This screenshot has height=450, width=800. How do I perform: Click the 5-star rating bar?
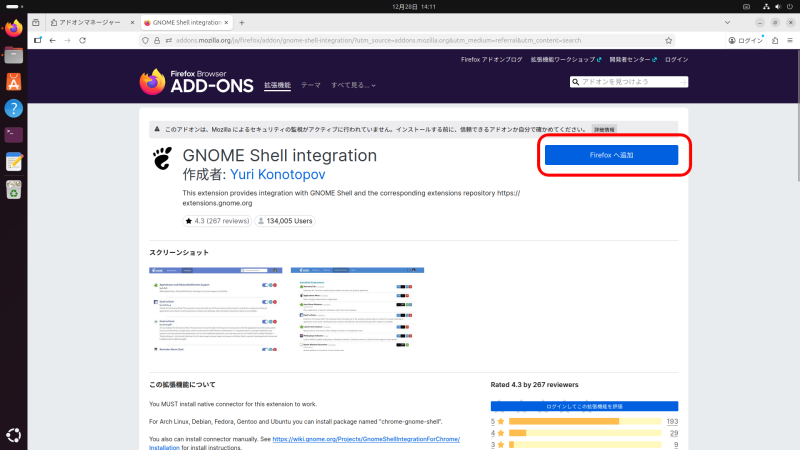585,421
